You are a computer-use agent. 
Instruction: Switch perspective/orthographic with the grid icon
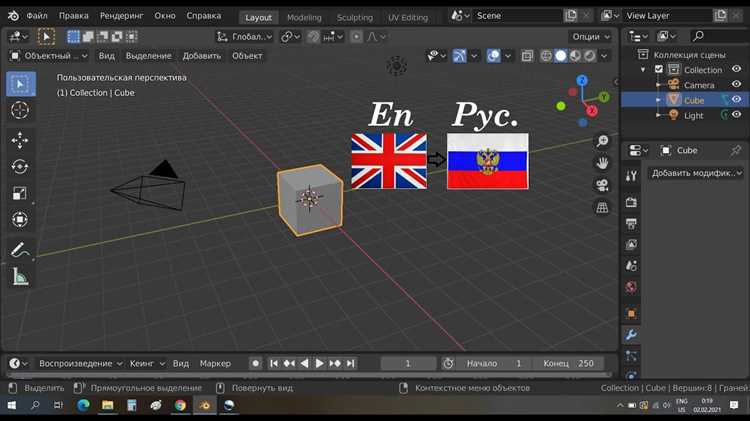click(x=602, y=207)
